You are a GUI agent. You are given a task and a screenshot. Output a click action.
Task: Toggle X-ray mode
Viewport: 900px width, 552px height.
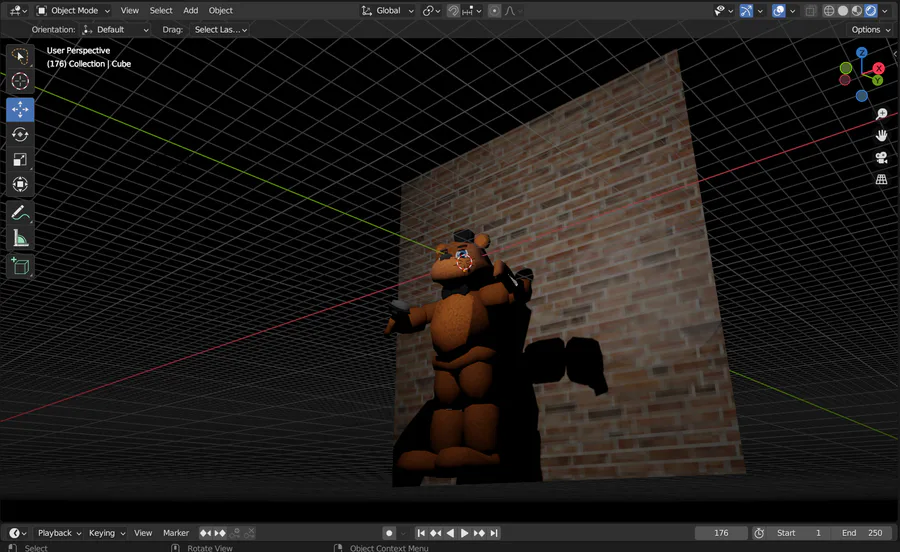(x=810, y=10)
